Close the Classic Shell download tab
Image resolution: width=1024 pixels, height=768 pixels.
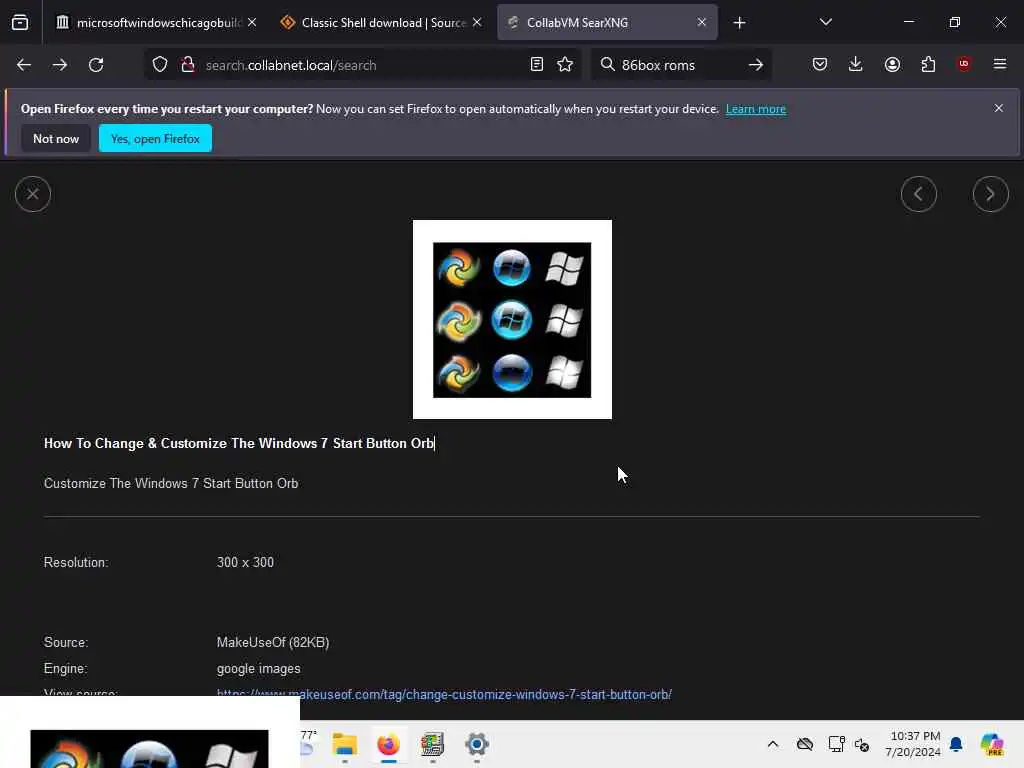[477, 23]
